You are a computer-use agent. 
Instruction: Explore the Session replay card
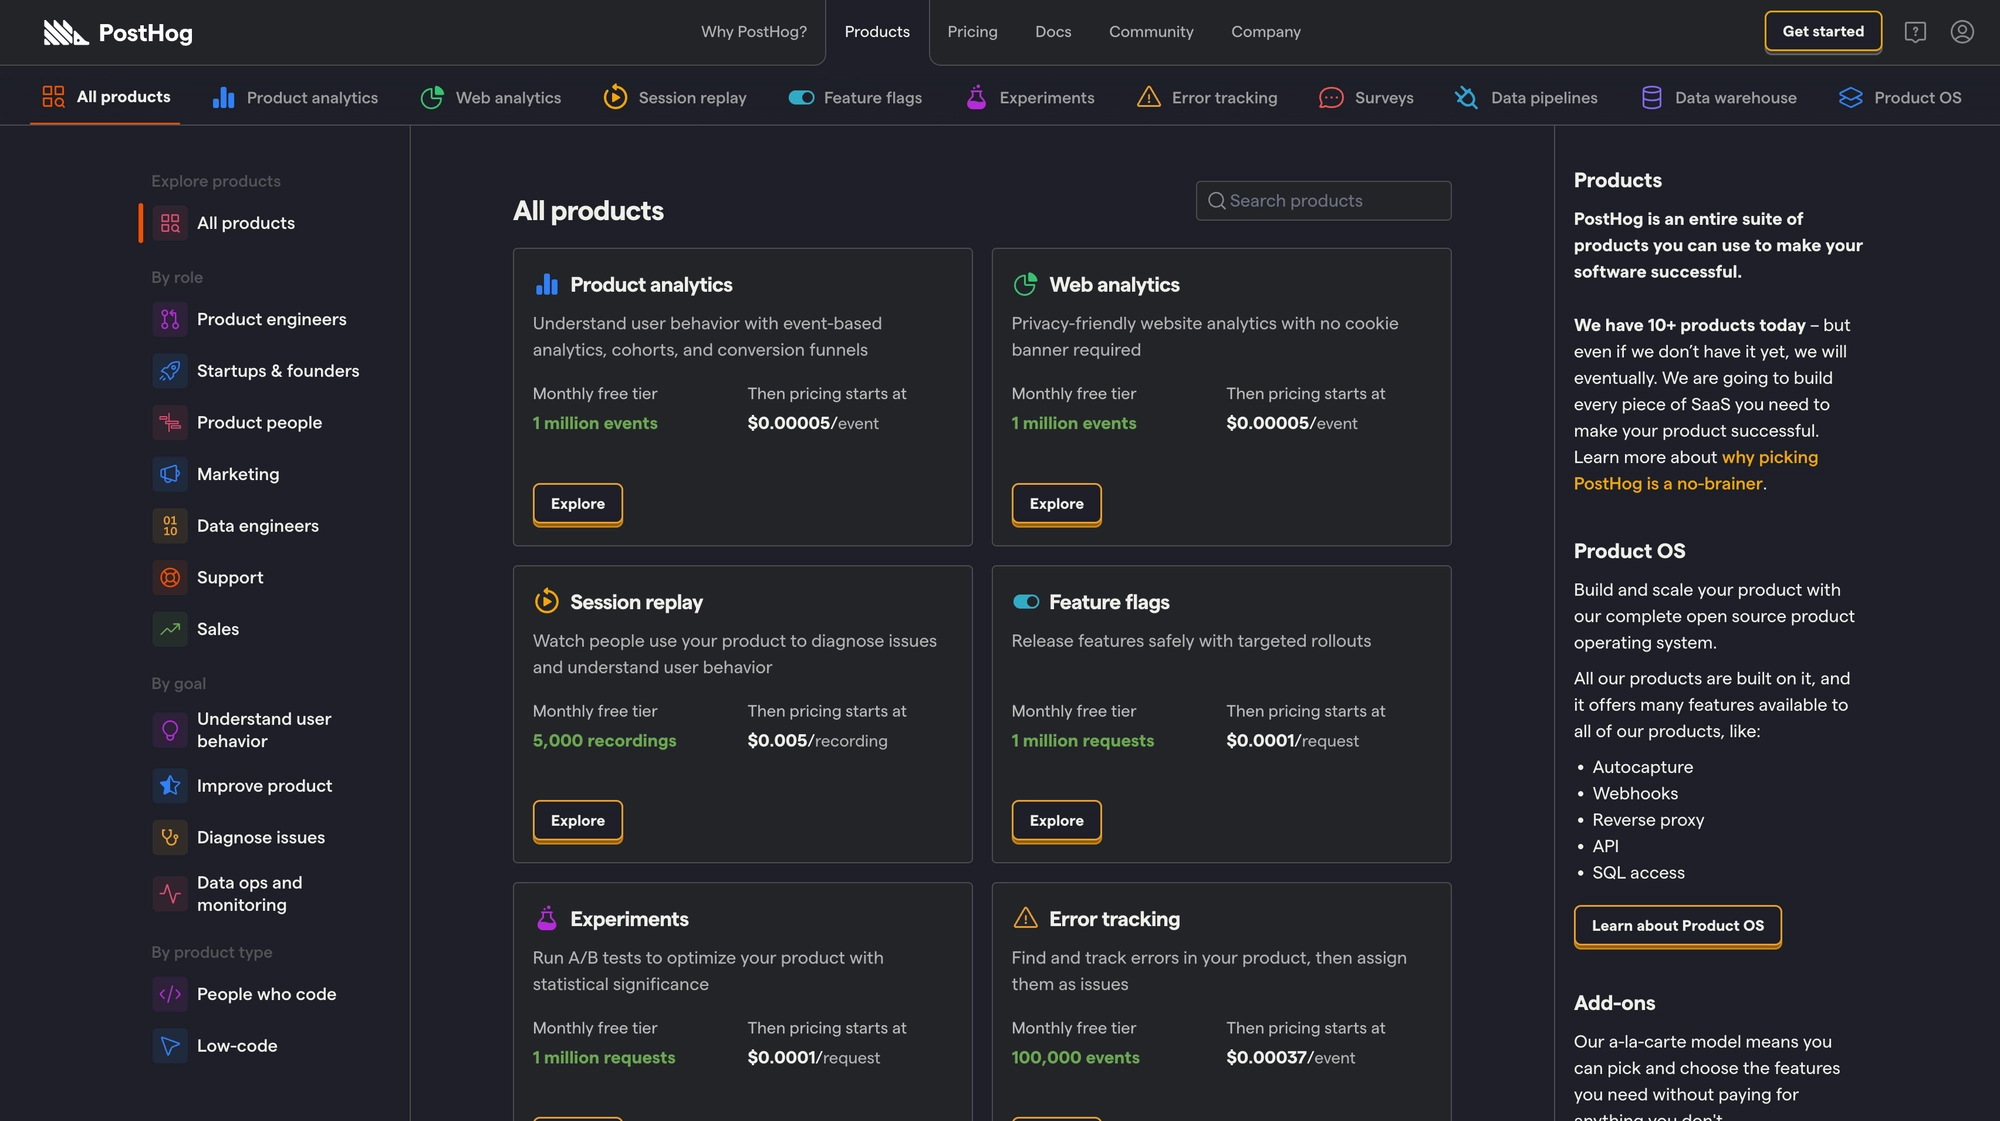(577, 821)
